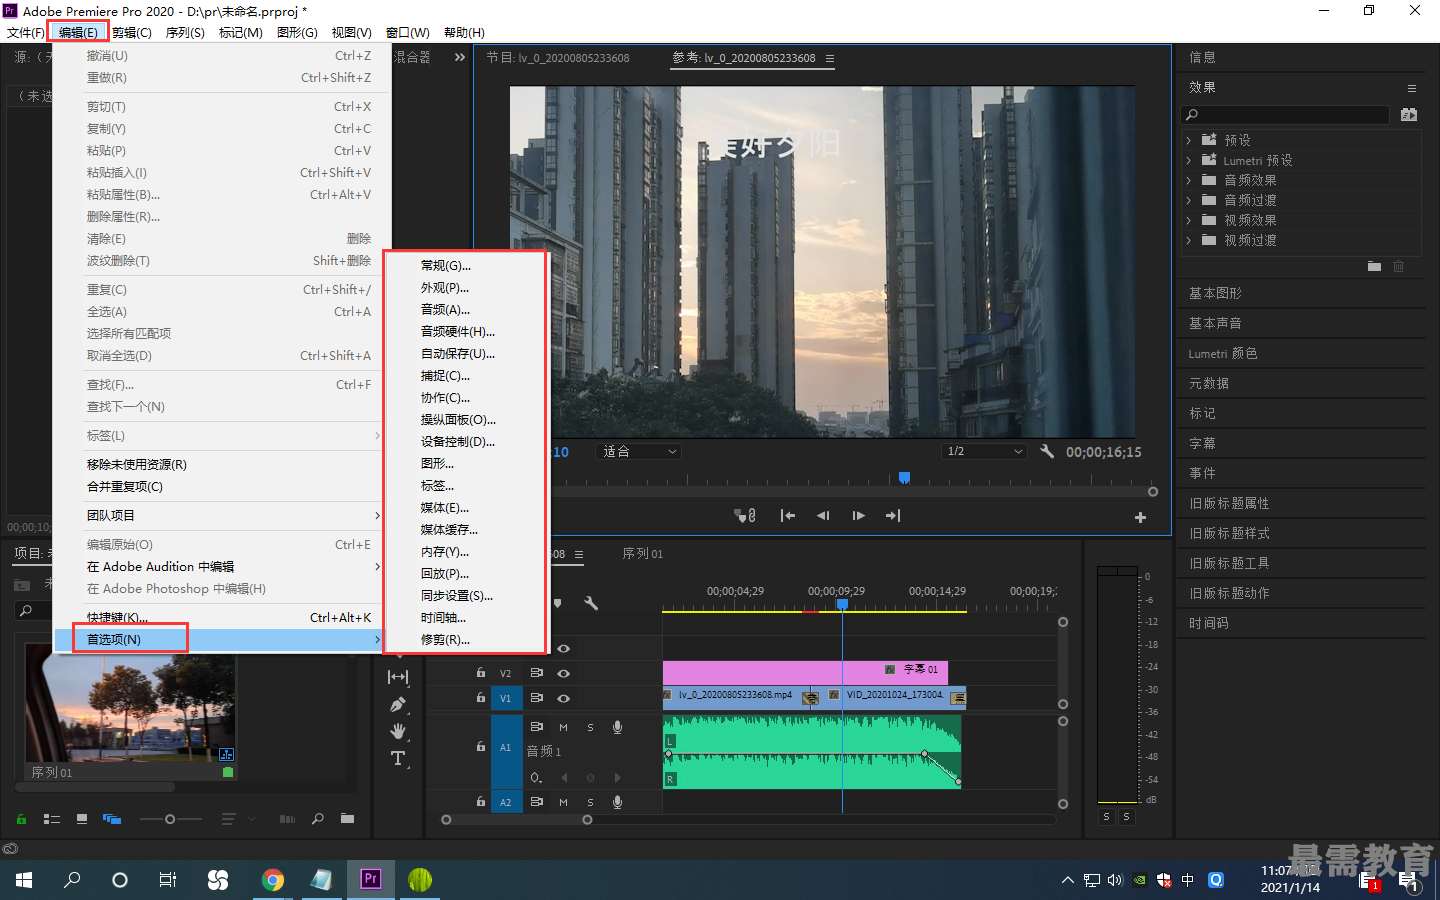The width and height of the screenshot is (1440, 900).
Task: Click Add Marker icon in the timeline header
Action: point(558,603)
